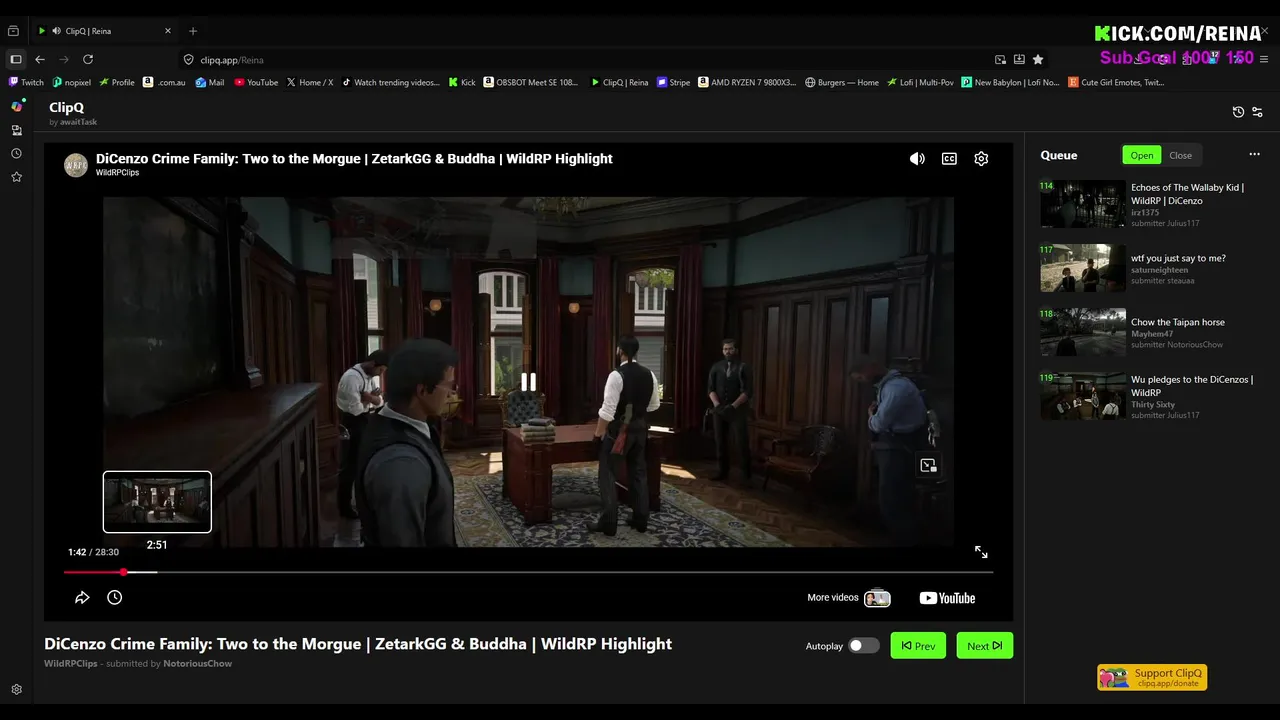Open the sidebar favorites star icon
Viewport: 1280px width, 720px height.
16,177
